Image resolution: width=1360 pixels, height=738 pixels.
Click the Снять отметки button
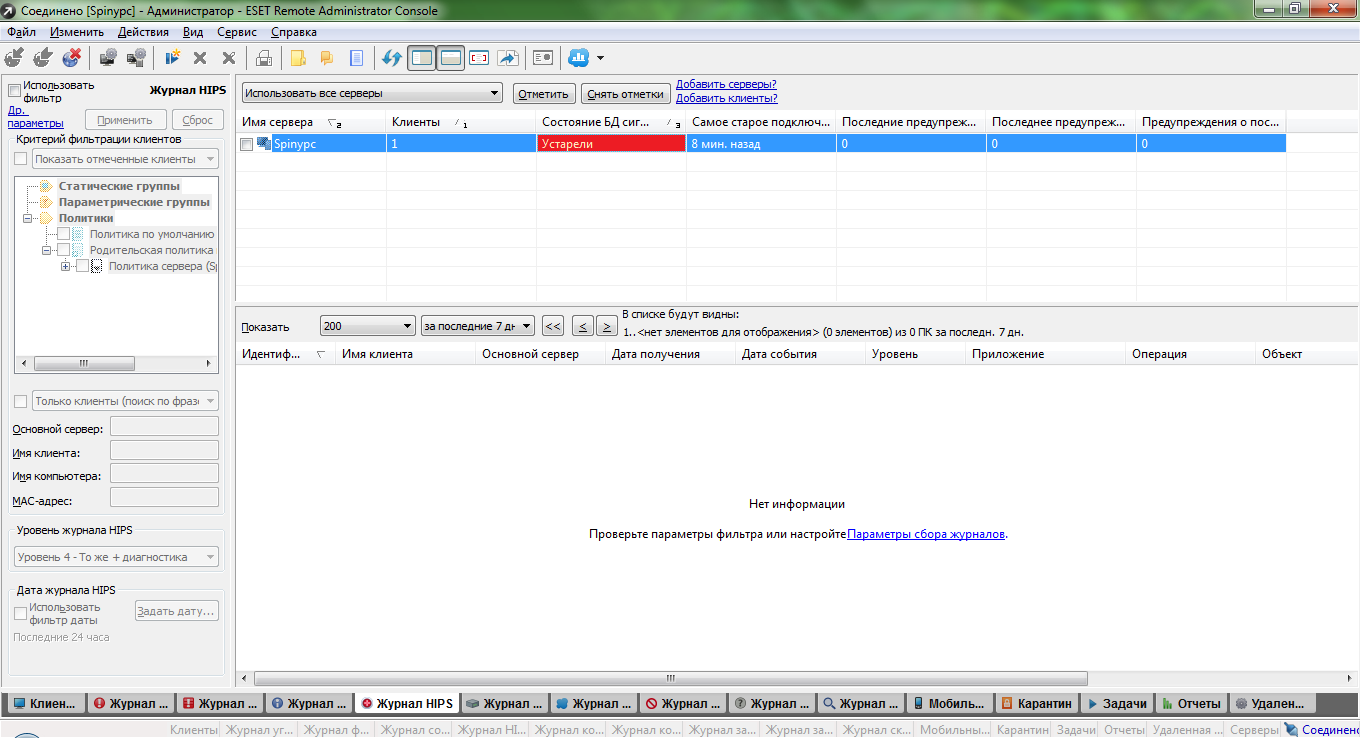pos(626,94)
